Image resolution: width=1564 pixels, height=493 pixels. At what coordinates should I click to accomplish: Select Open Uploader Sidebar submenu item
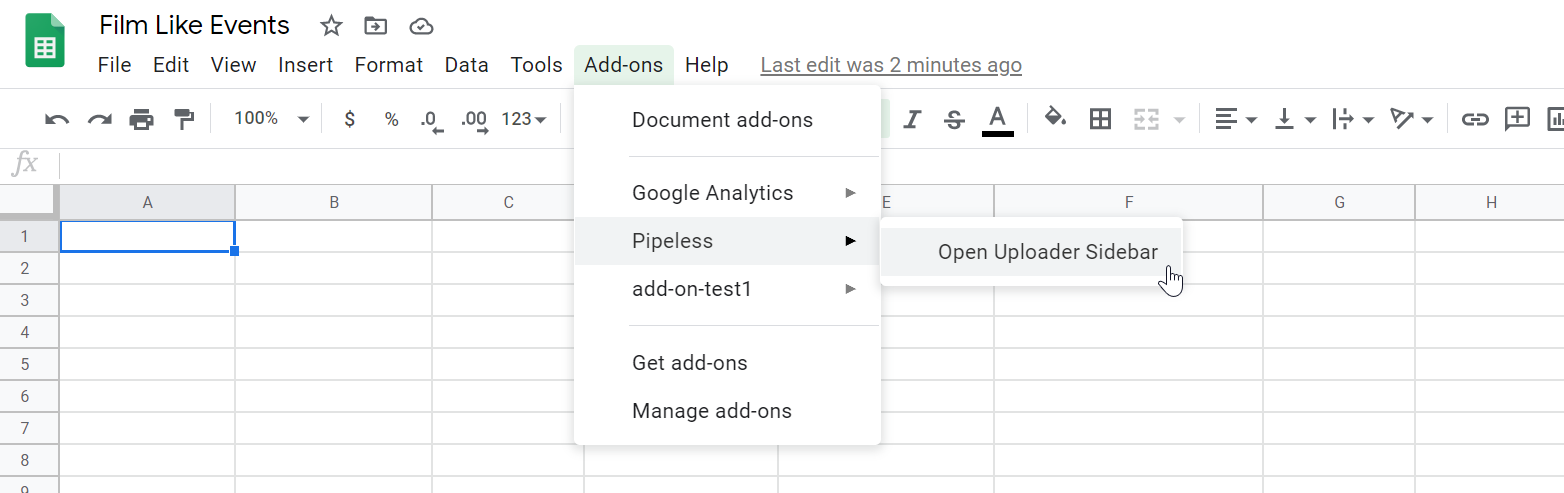click(x=1047, y=252)
